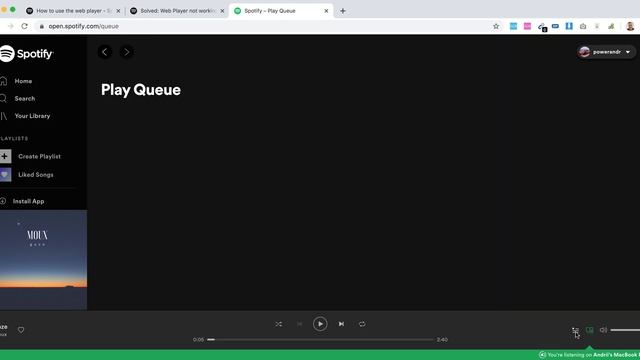
Task: Toggle repeat in the player bar
Action: coord(362,324)
